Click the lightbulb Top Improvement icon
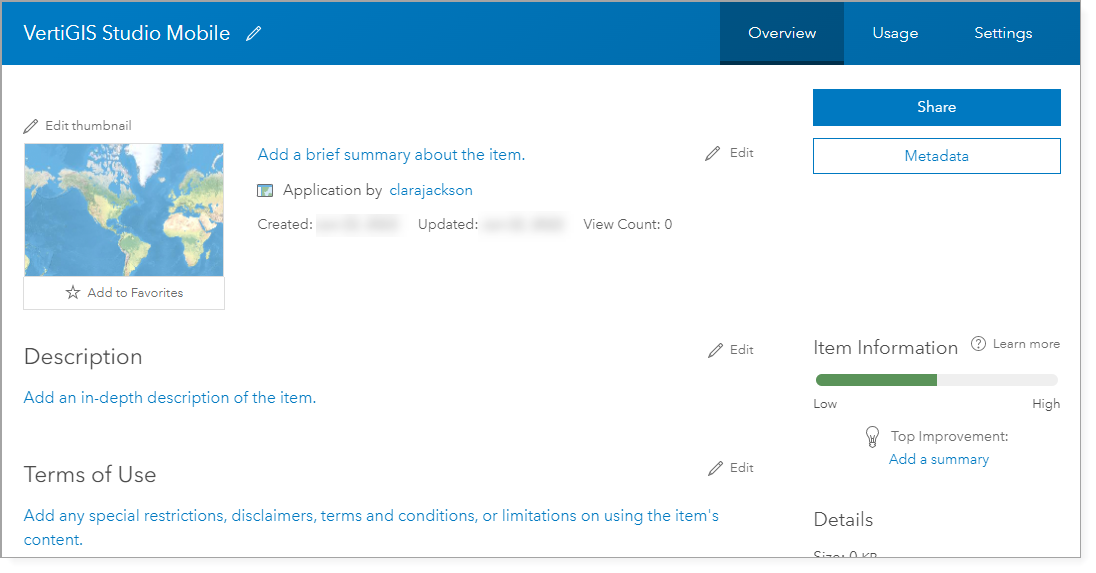 tap(872, 437)
